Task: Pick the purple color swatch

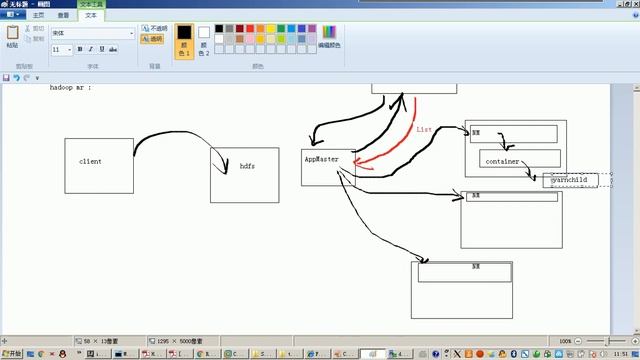Action: 312,28
